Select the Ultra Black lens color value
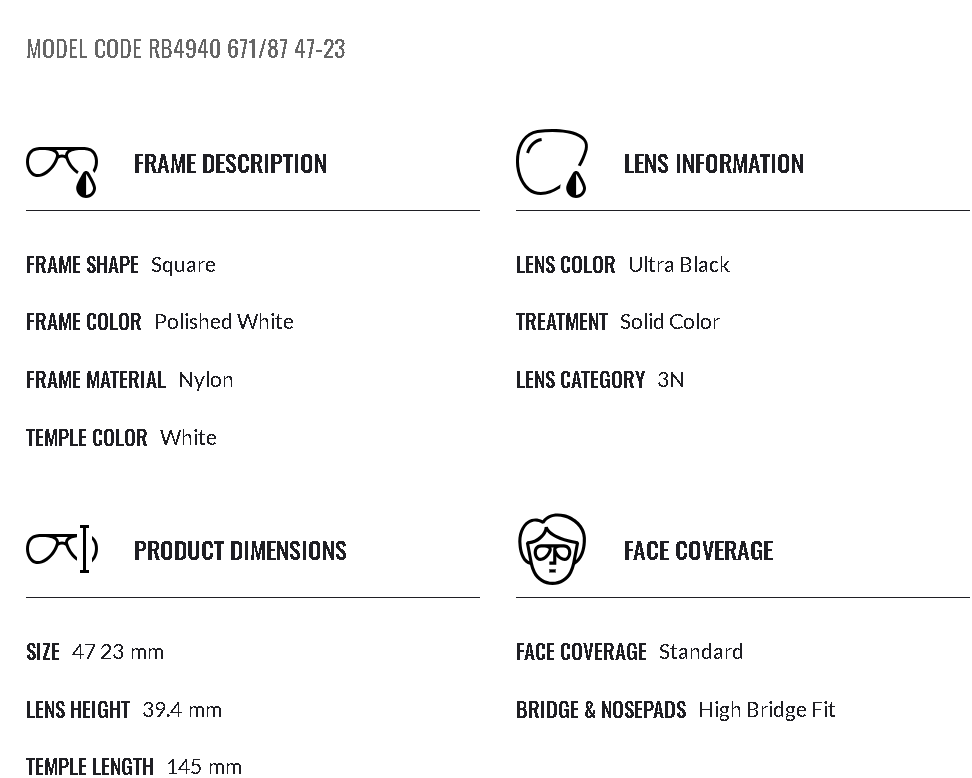 tap(679, 265)
